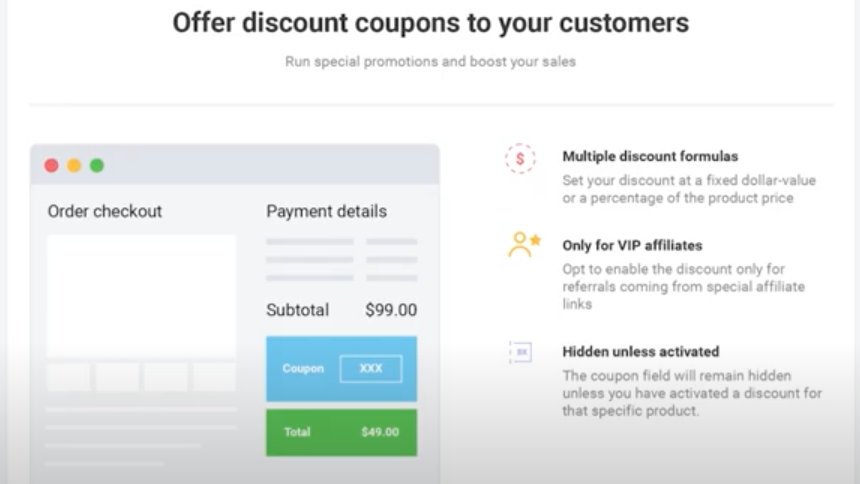Click the green Total $49.00 bar
Screen dimensions: 860x484
341,432
